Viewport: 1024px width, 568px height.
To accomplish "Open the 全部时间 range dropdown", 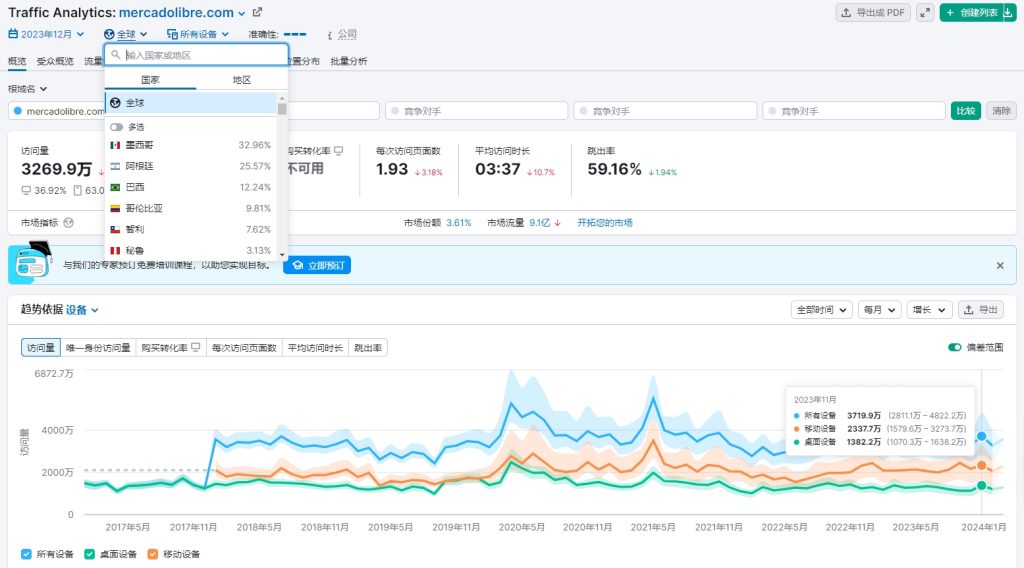I will tap(822, 309).
